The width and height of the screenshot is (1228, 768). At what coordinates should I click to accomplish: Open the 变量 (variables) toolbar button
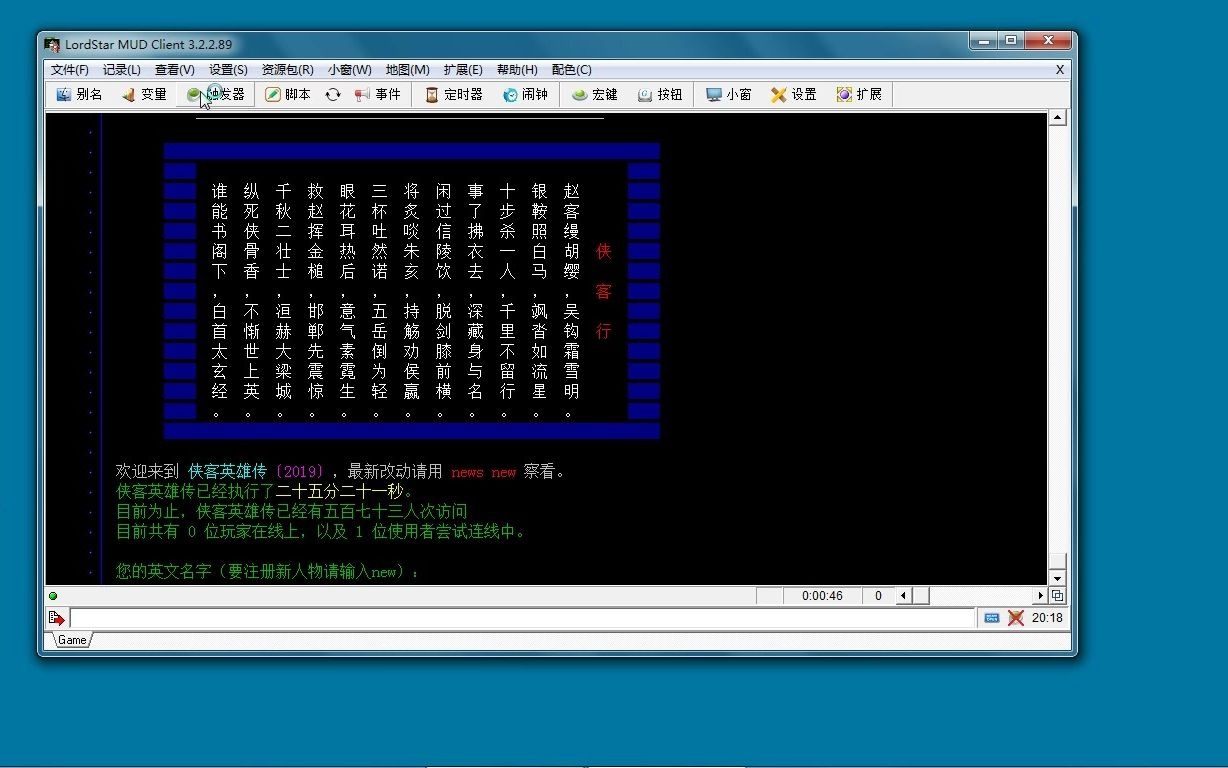(144, 94)
